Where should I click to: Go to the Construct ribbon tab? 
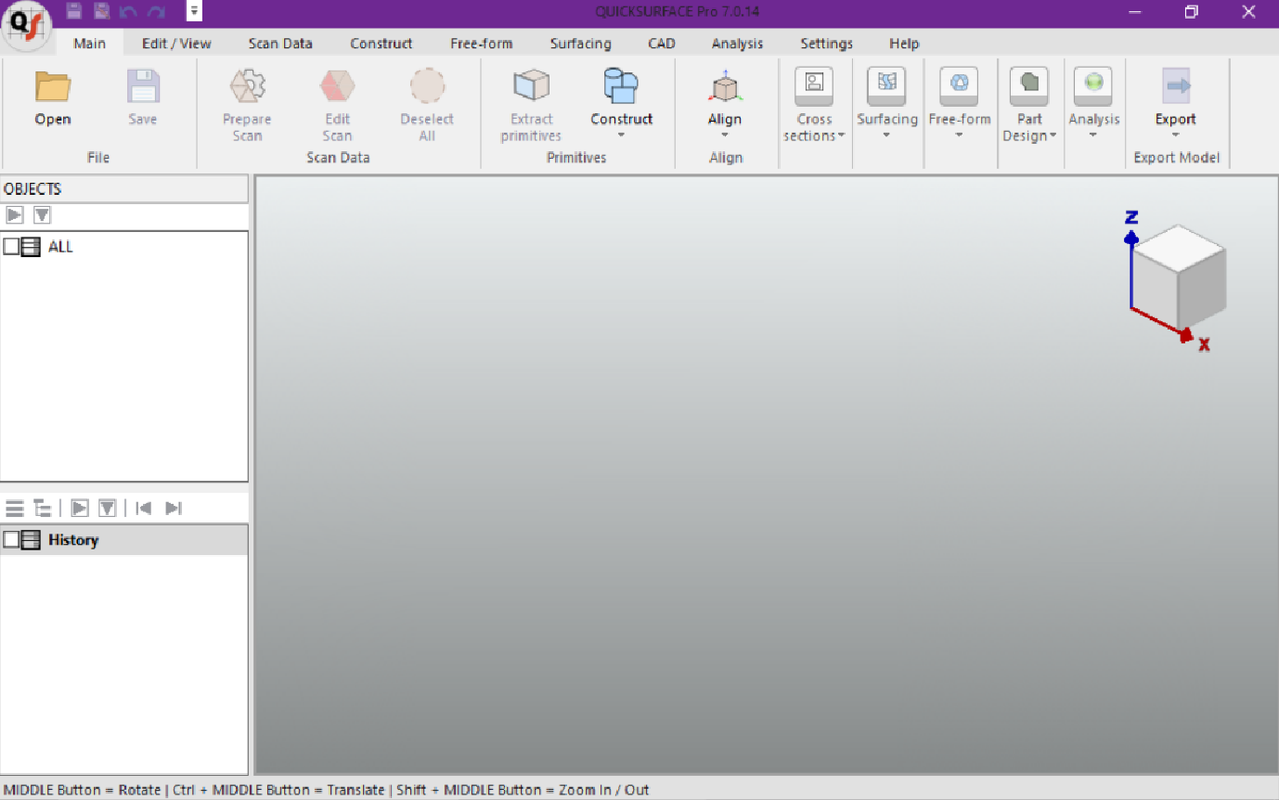click(381, 43)
